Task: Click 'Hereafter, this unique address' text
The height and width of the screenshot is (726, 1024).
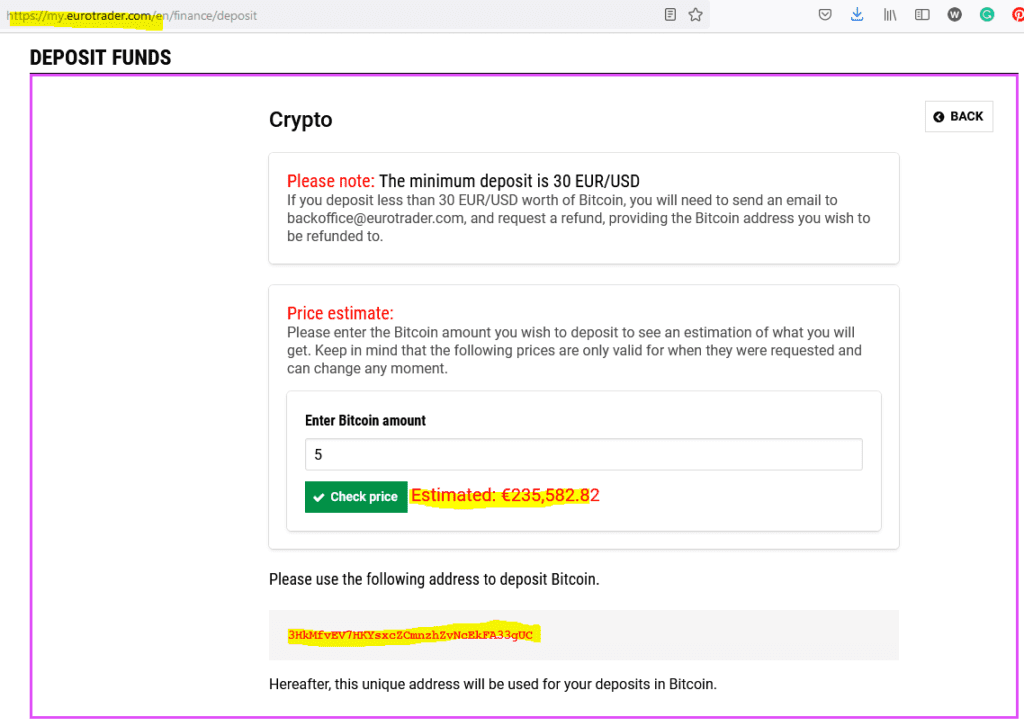Action: (x=492, y=684)
